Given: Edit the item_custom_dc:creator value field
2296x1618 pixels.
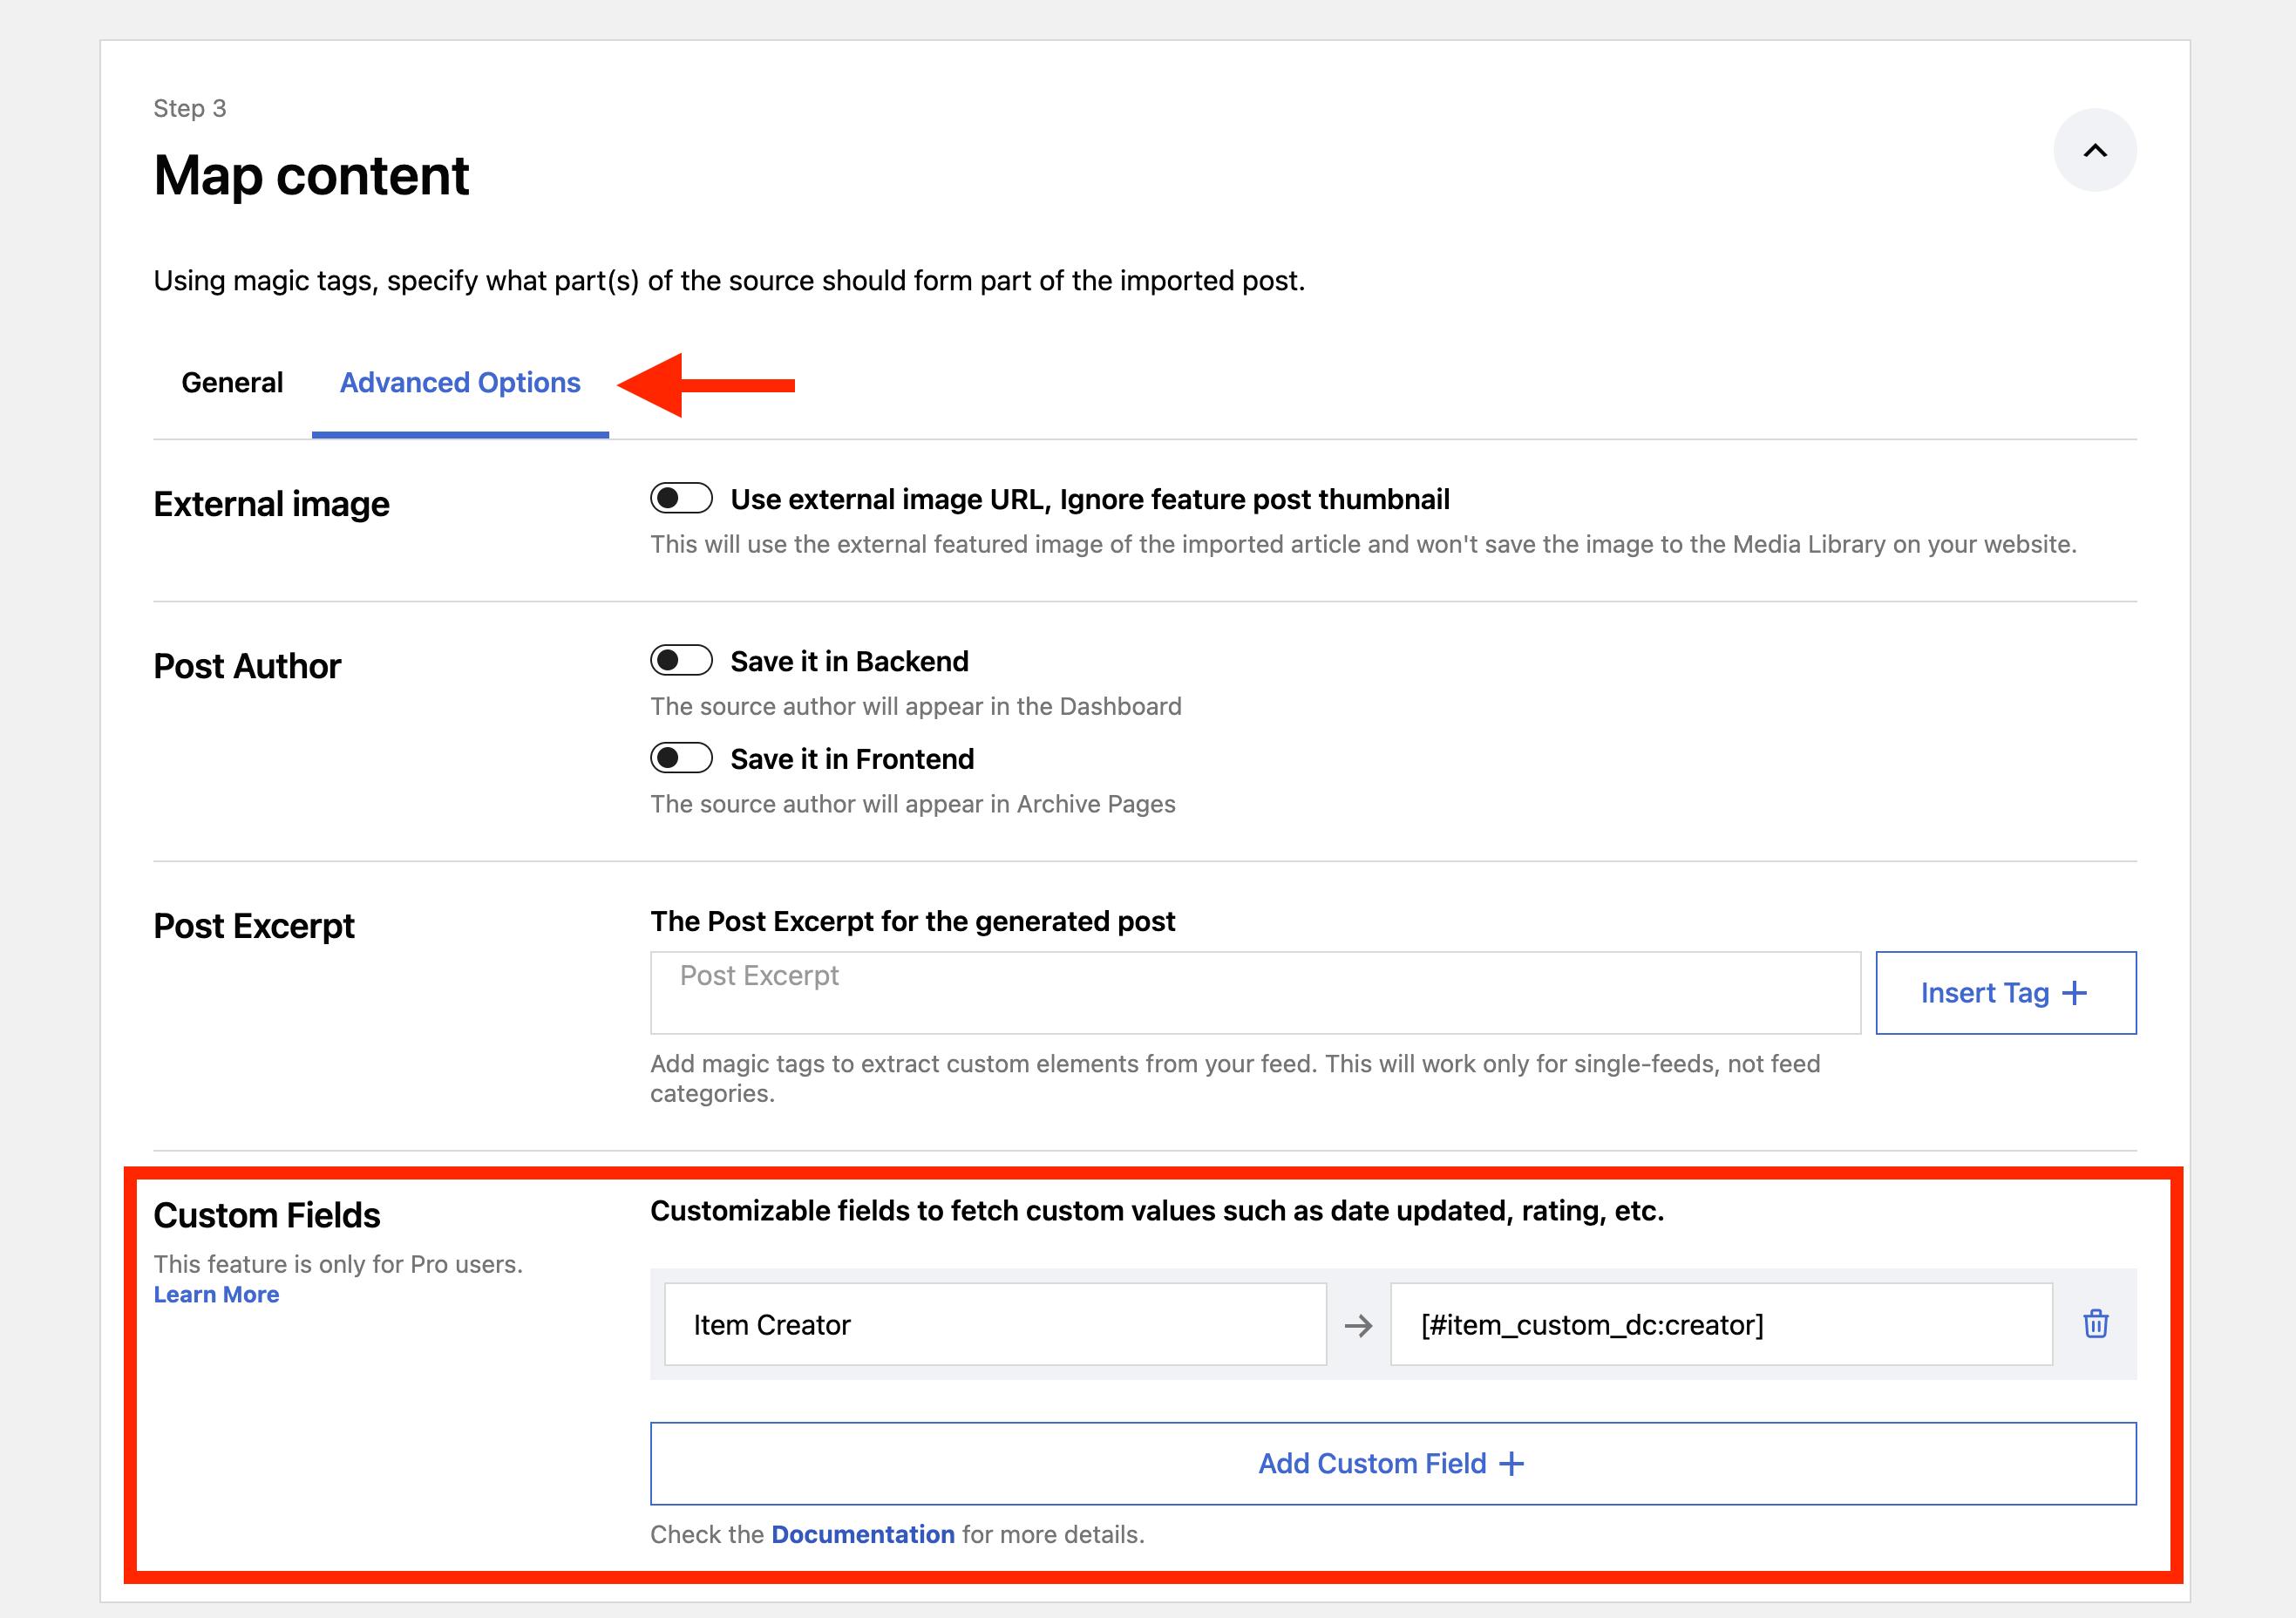Looking at the screenshot, I should coord(1720,1325).
